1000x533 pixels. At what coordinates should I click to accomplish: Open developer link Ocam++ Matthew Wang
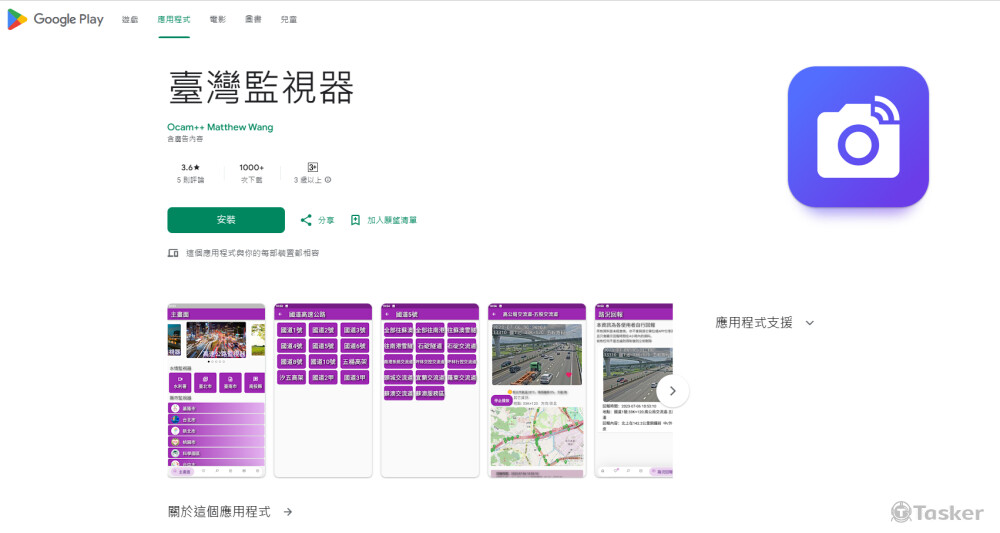(x=220, y=127)
